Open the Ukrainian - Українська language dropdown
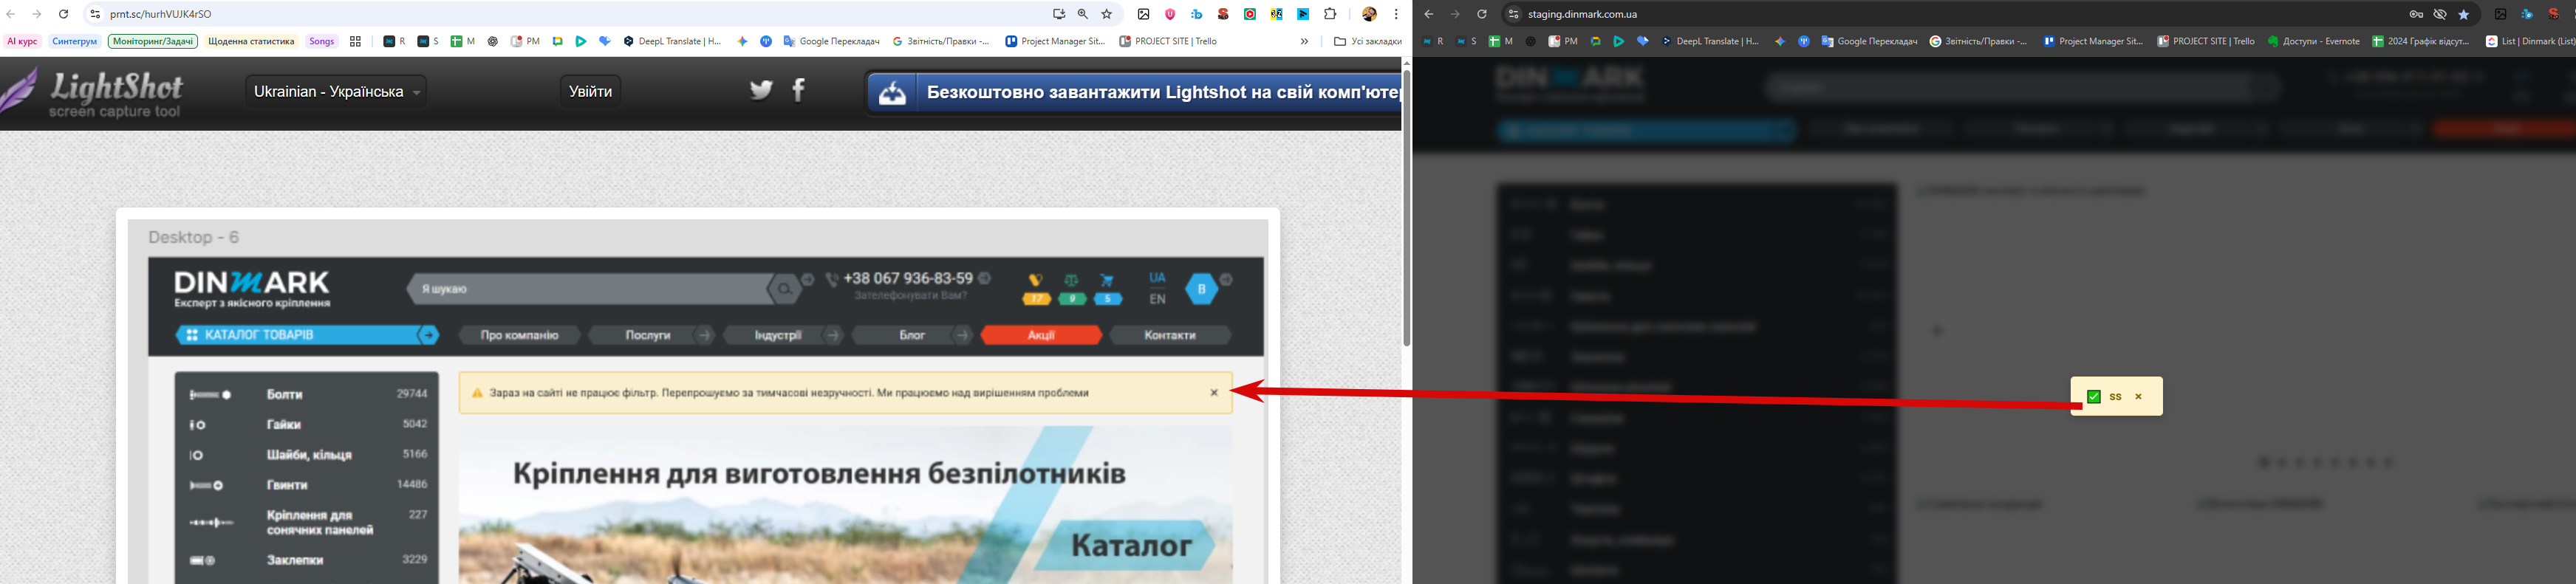The height and width of the screenshot is (584, 2576). pyautogui.click(x=336, y=91)
